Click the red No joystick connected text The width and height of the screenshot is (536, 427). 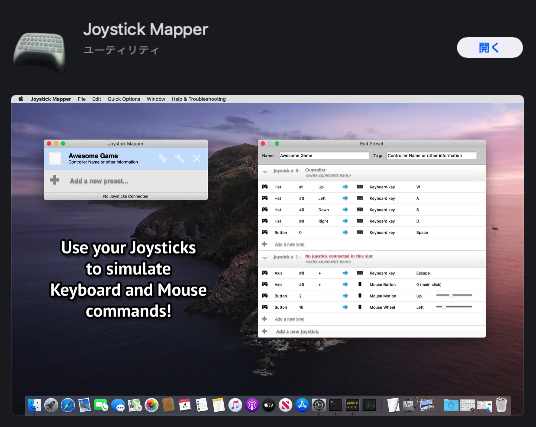coord(339,256)
